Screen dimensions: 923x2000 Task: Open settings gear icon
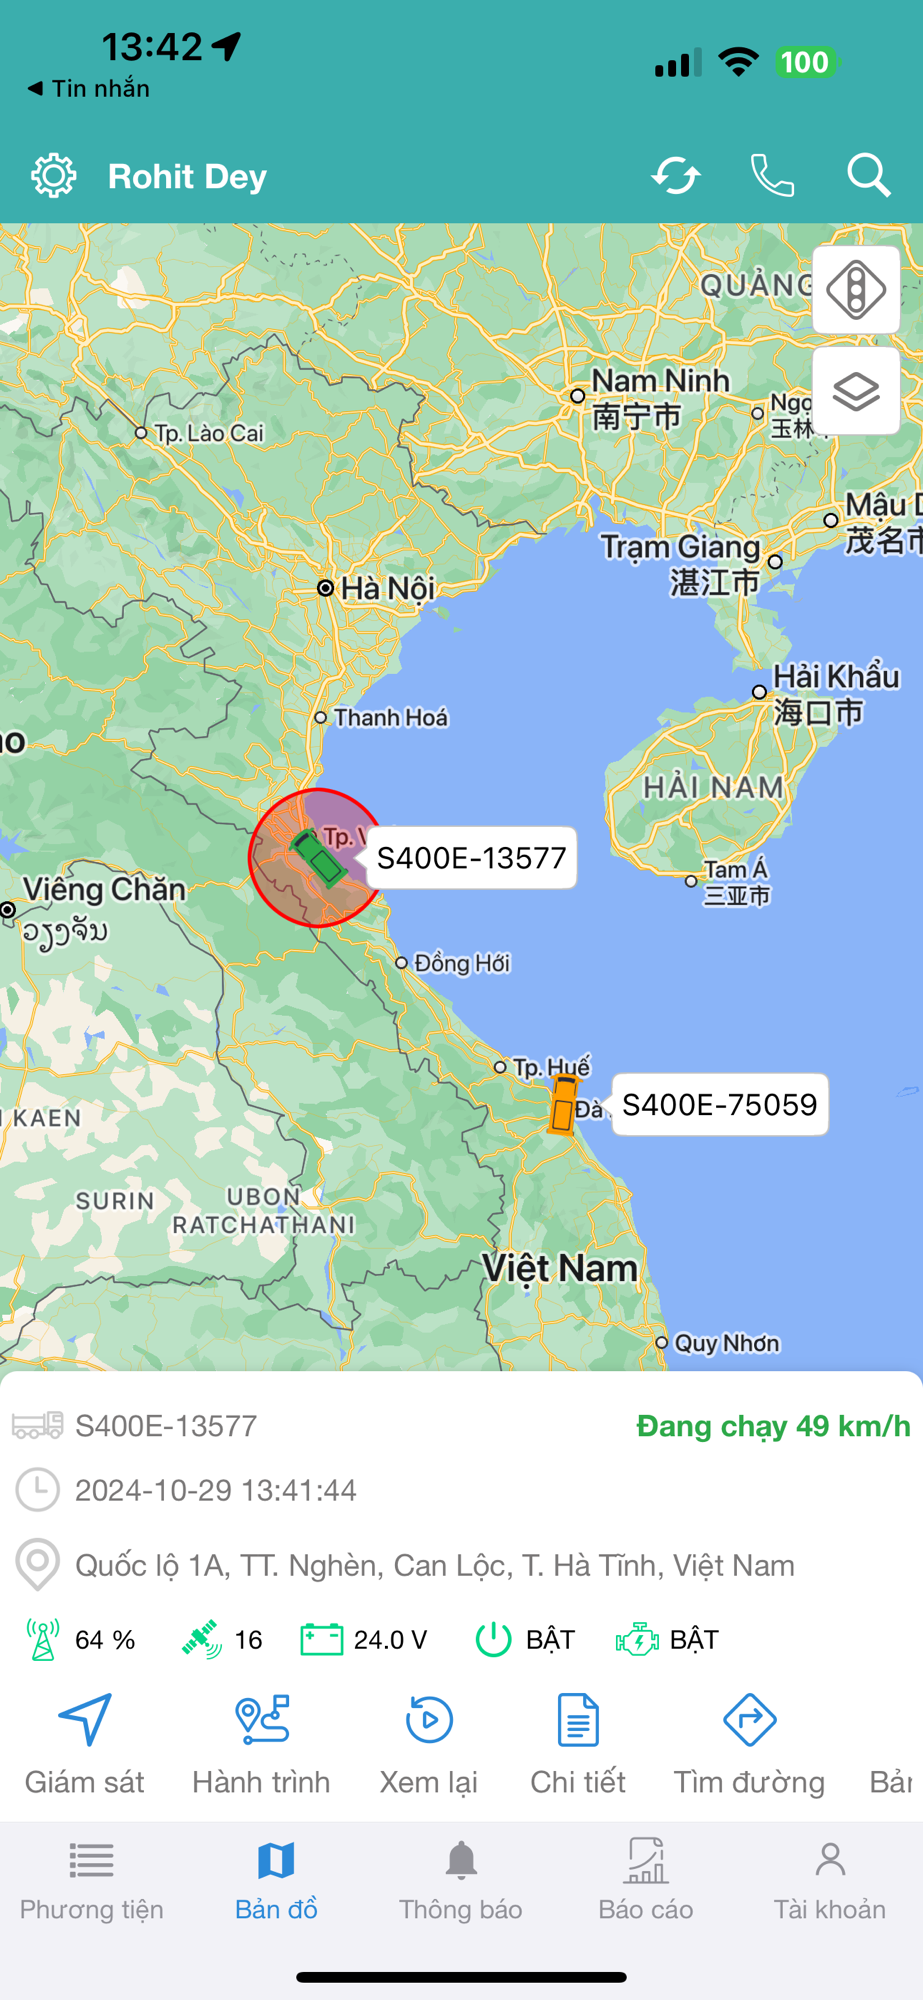point(53,176)
